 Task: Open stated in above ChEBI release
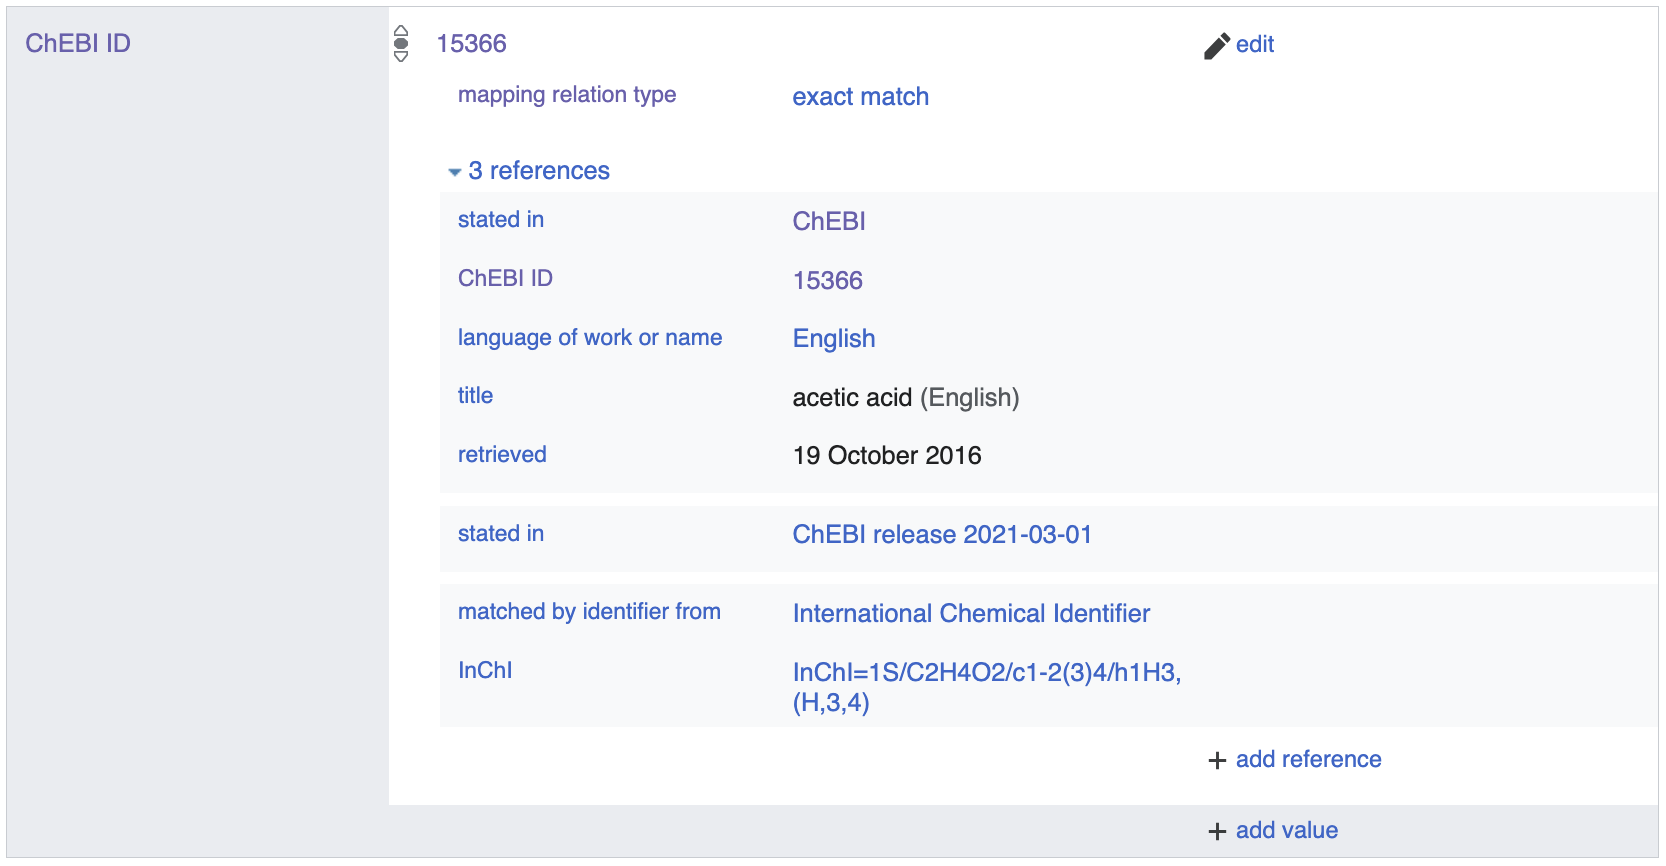[501, 534]
